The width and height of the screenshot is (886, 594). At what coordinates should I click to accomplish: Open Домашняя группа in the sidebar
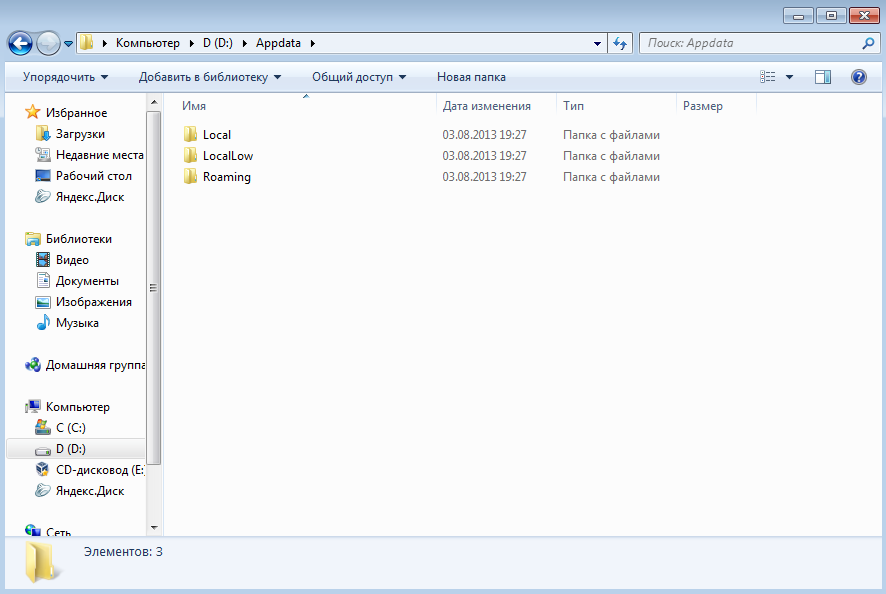pyautogui.click(x=95, y=365)
